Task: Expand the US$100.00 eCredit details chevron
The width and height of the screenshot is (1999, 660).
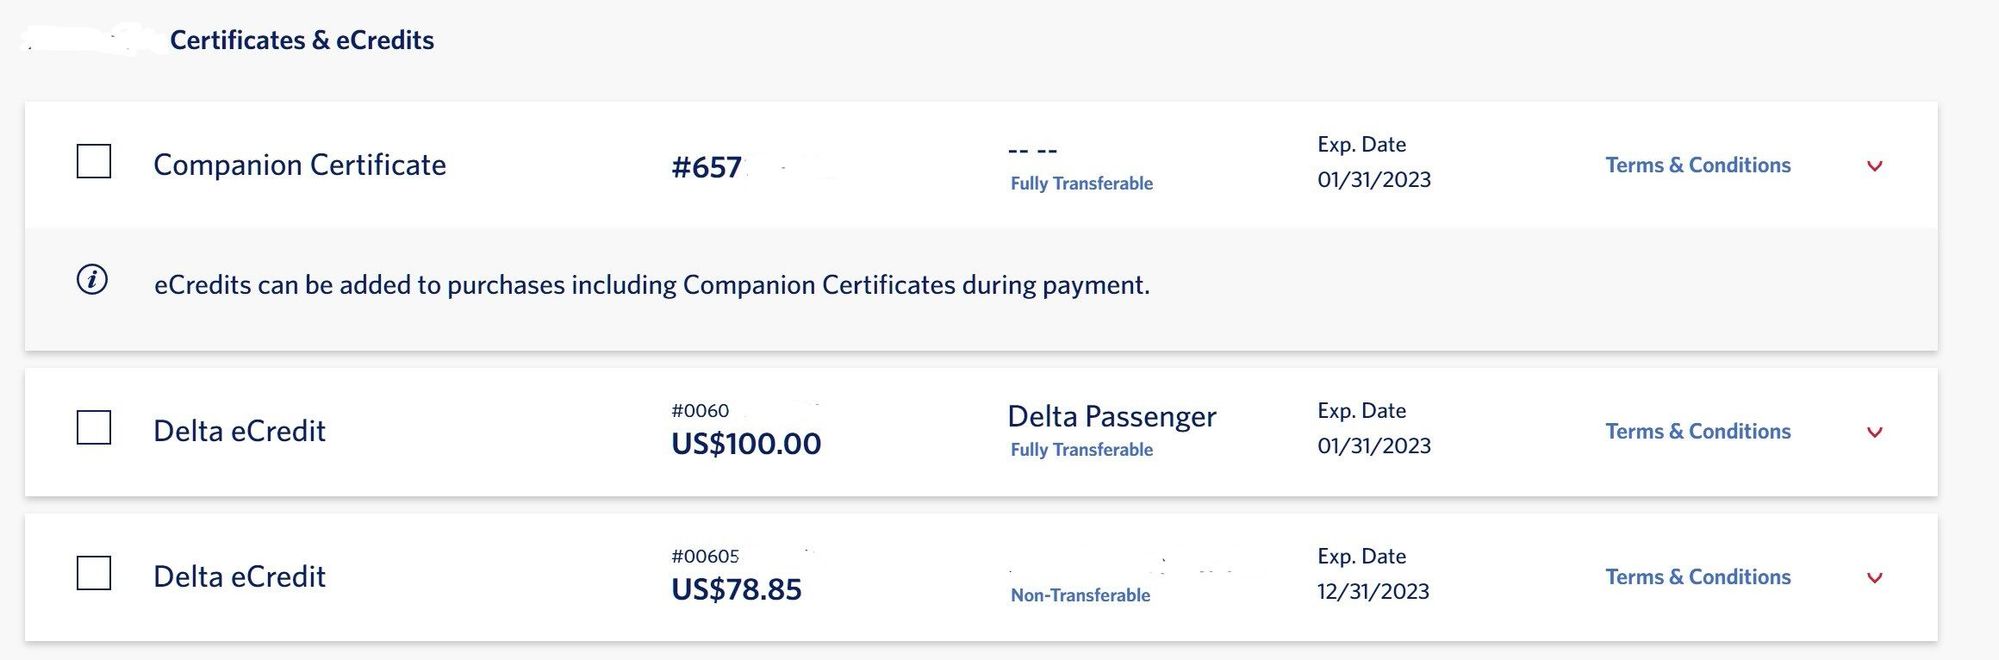Action: (x=1875, y=432)
